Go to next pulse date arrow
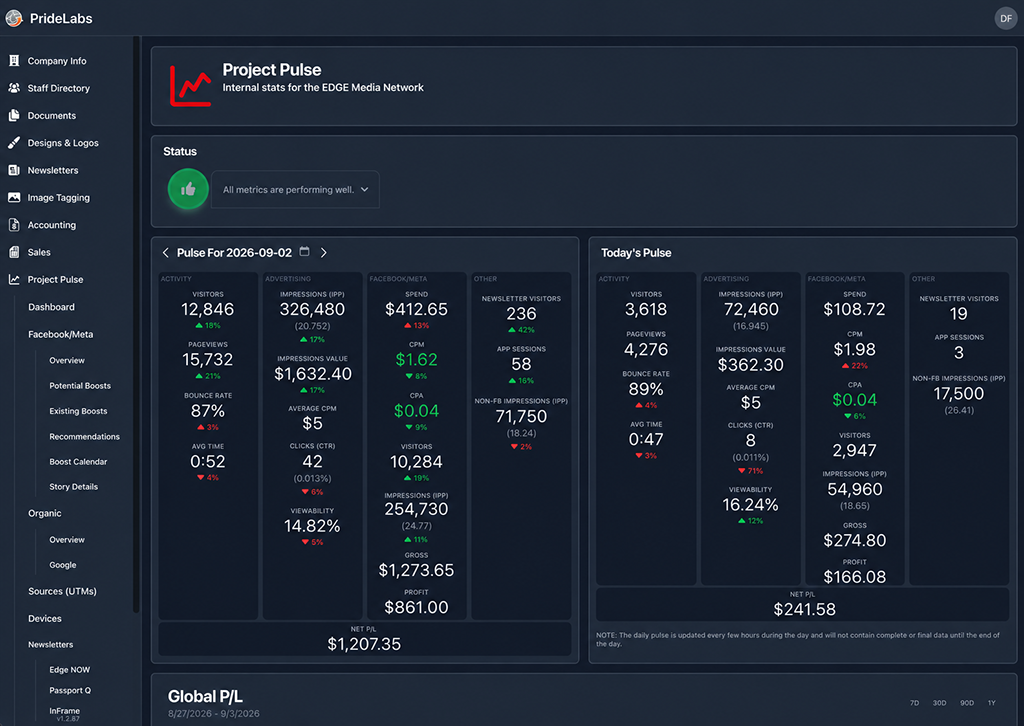Viewport: 1024px width, 726px height. (323, 253)
